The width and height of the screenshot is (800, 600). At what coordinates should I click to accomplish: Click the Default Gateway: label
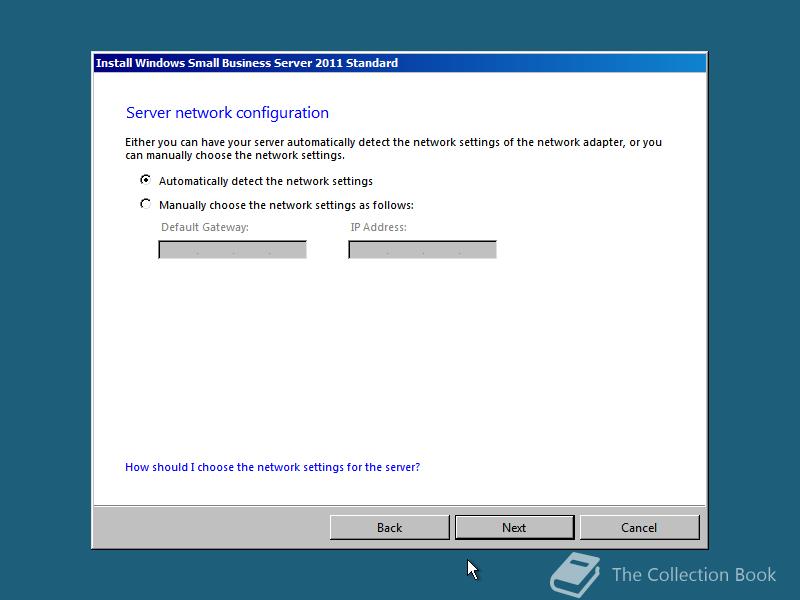click(205, 228)
